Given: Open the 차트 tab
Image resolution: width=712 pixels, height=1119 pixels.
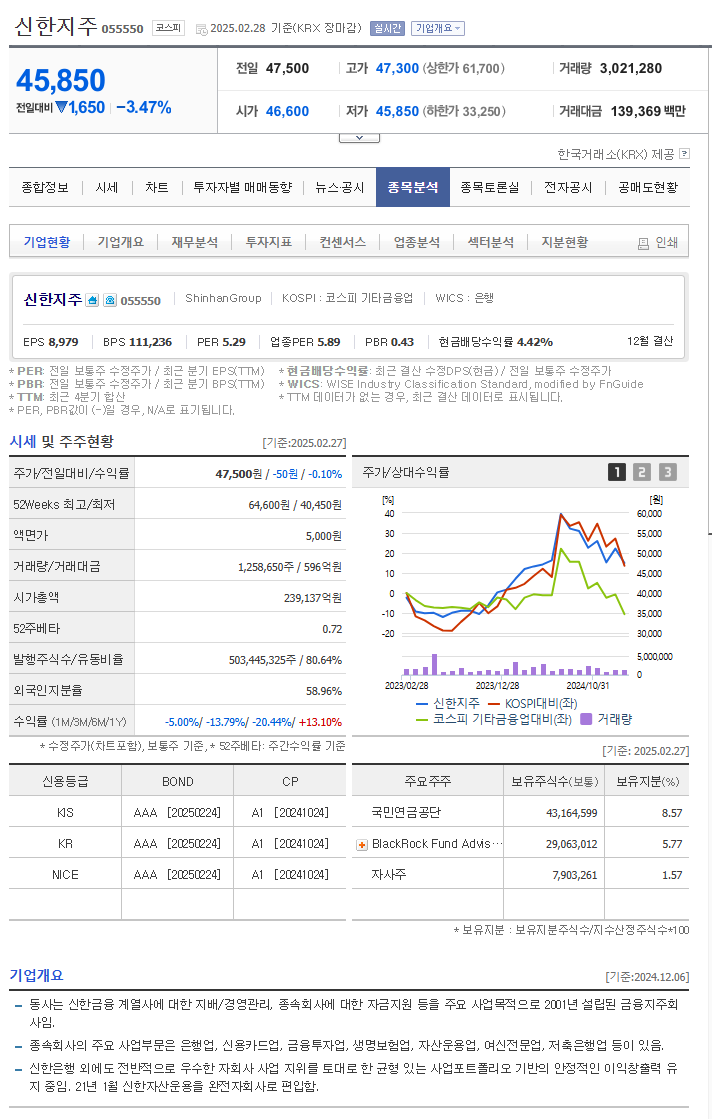Looking at the screenshot, I should [x=156, y=187].
